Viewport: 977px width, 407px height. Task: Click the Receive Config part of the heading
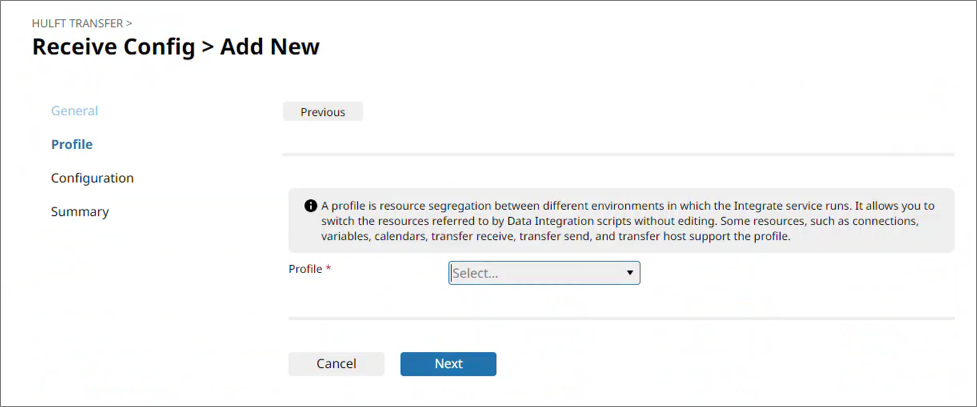click(x=113, y=47)
